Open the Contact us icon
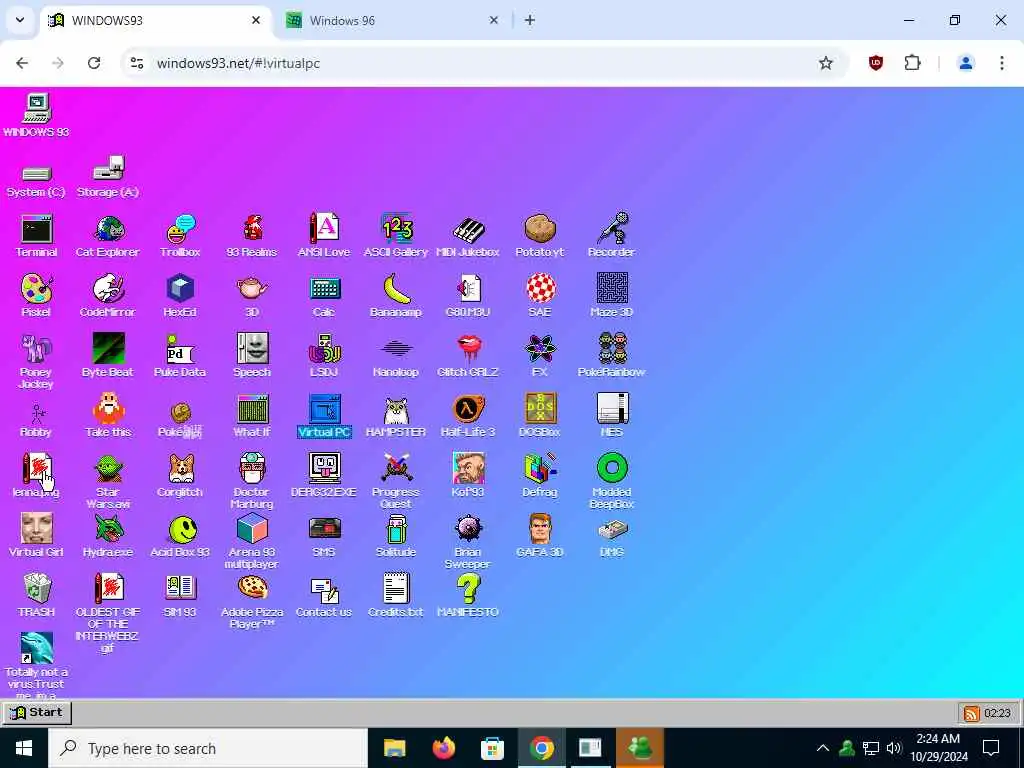1024x768 pixels. [x=324, y=596]
